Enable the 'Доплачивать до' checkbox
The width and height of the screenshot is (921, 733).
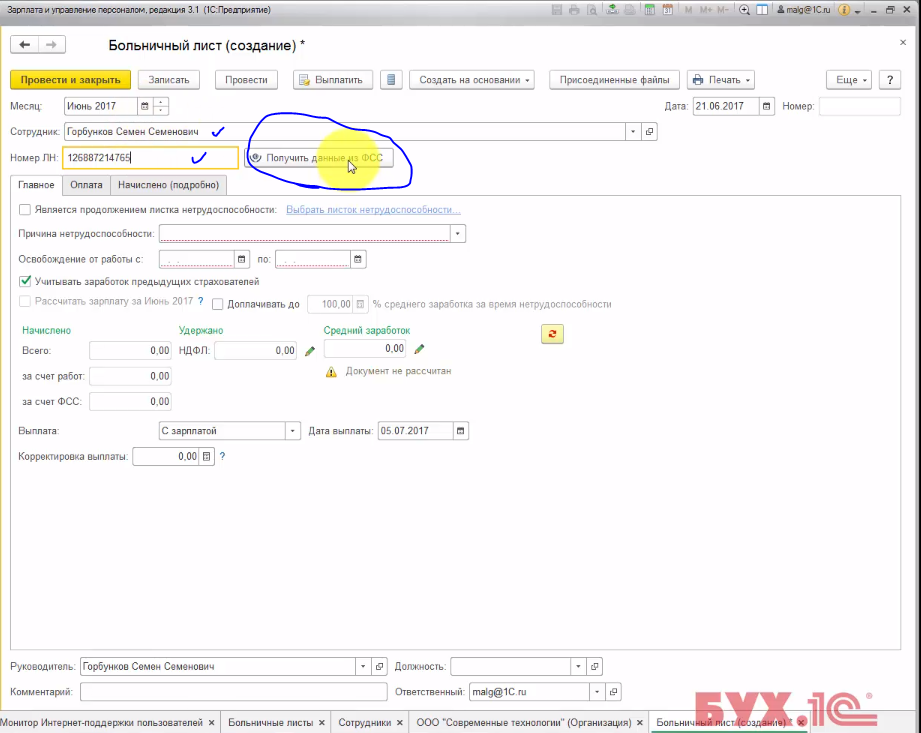coord(217,304)
